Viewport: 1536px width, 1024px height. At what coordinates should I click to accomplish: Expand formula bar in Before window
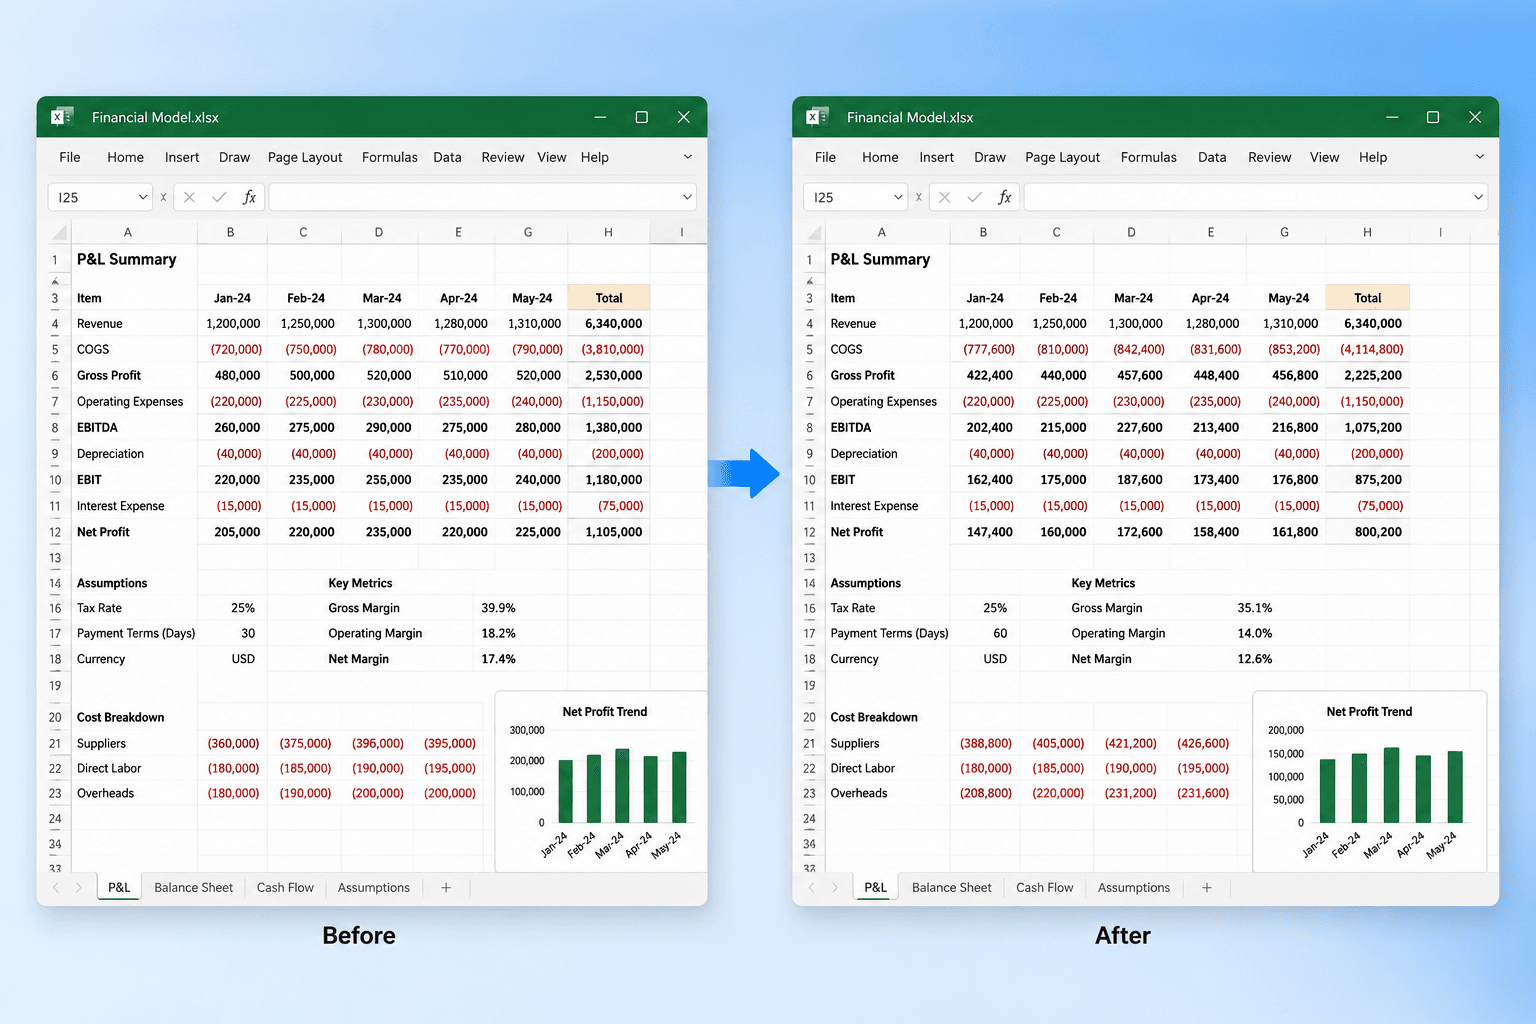(x=687, y=197)
